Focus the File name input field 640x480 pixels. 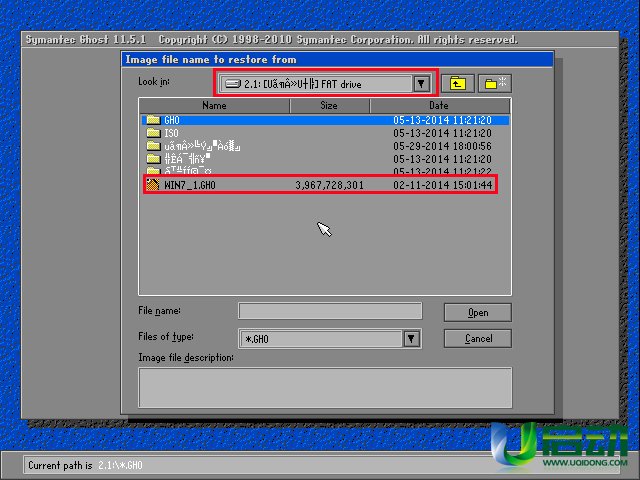pos(330,311)
